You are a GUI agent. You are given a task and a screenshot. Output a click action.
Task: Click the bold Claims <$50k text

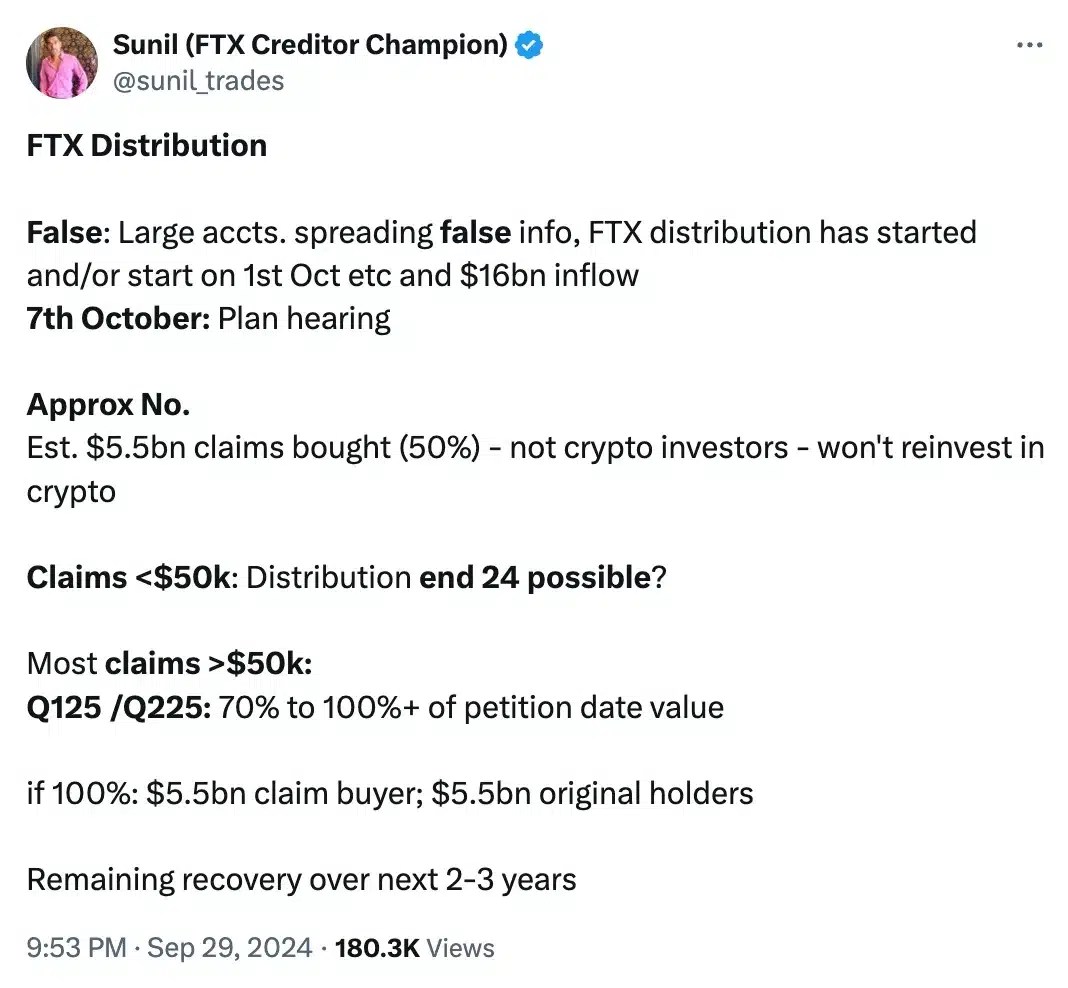point(129,578)
